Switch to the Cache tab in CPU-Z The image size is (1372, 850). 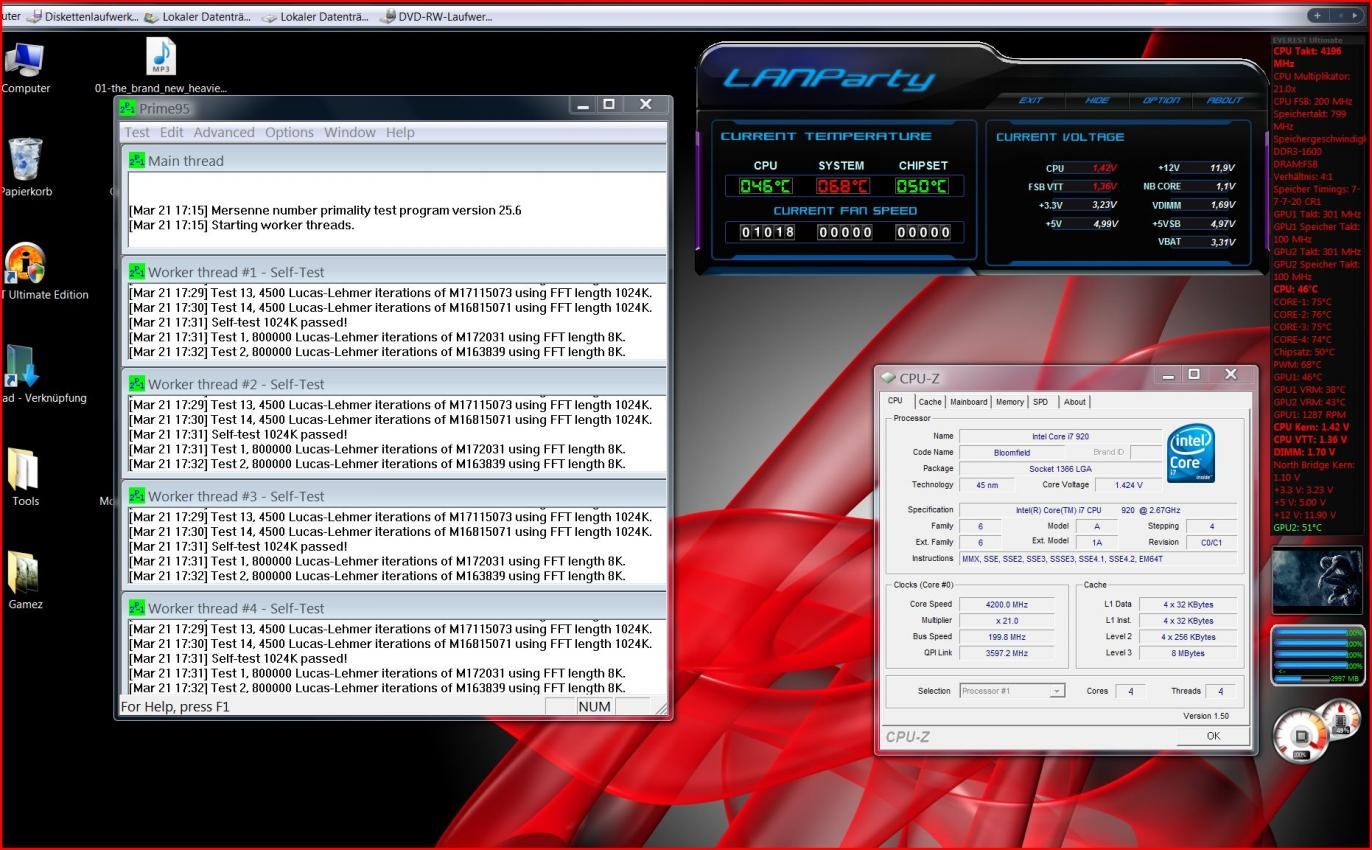pos(930,402)
